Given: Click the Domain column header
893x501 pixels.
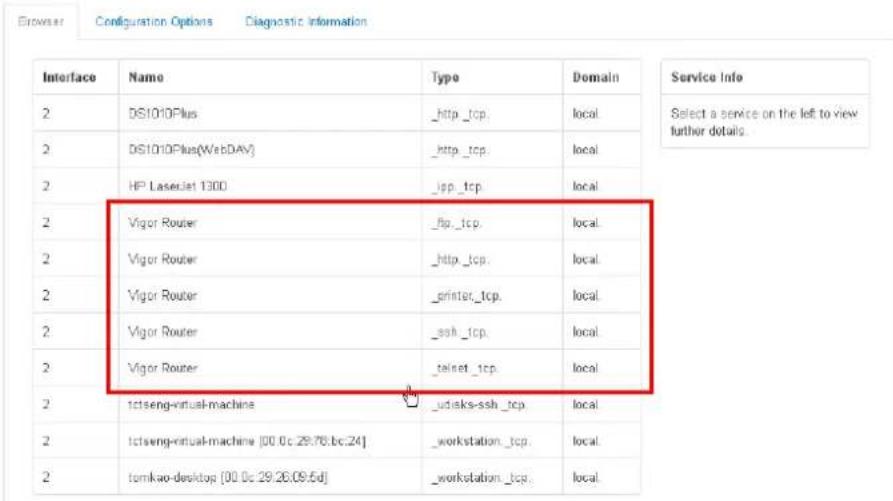Looking at the screenshot, I should point(596,77).
